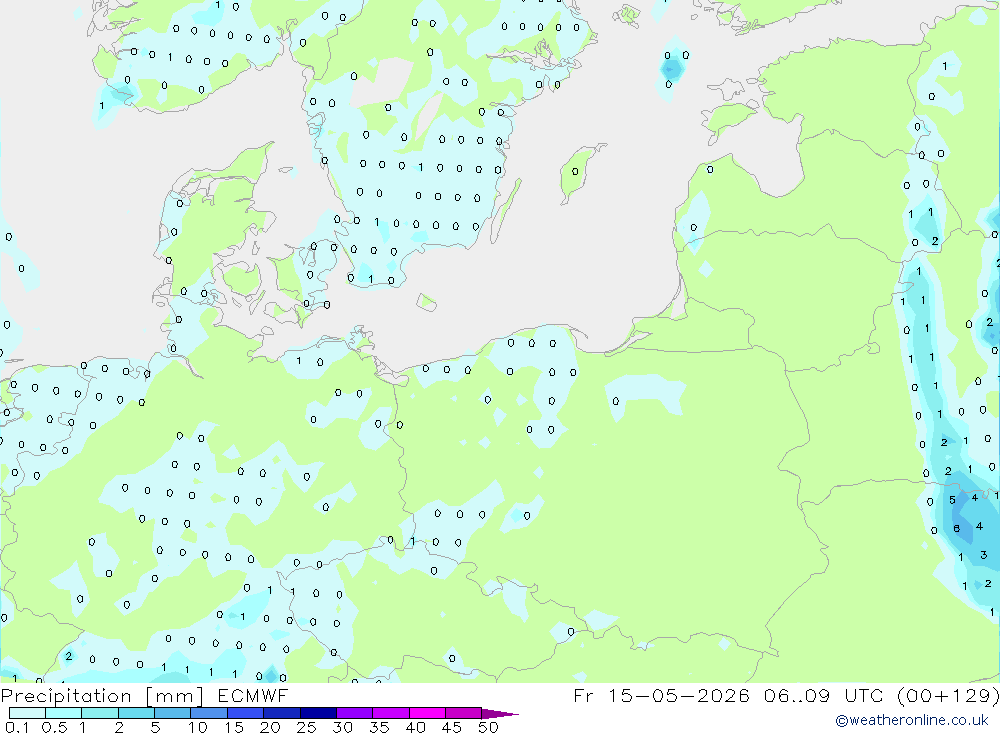Click the '5' precipitation value on the map
1000x733 pixels.
pyautogui.click(x=952, y=500)
